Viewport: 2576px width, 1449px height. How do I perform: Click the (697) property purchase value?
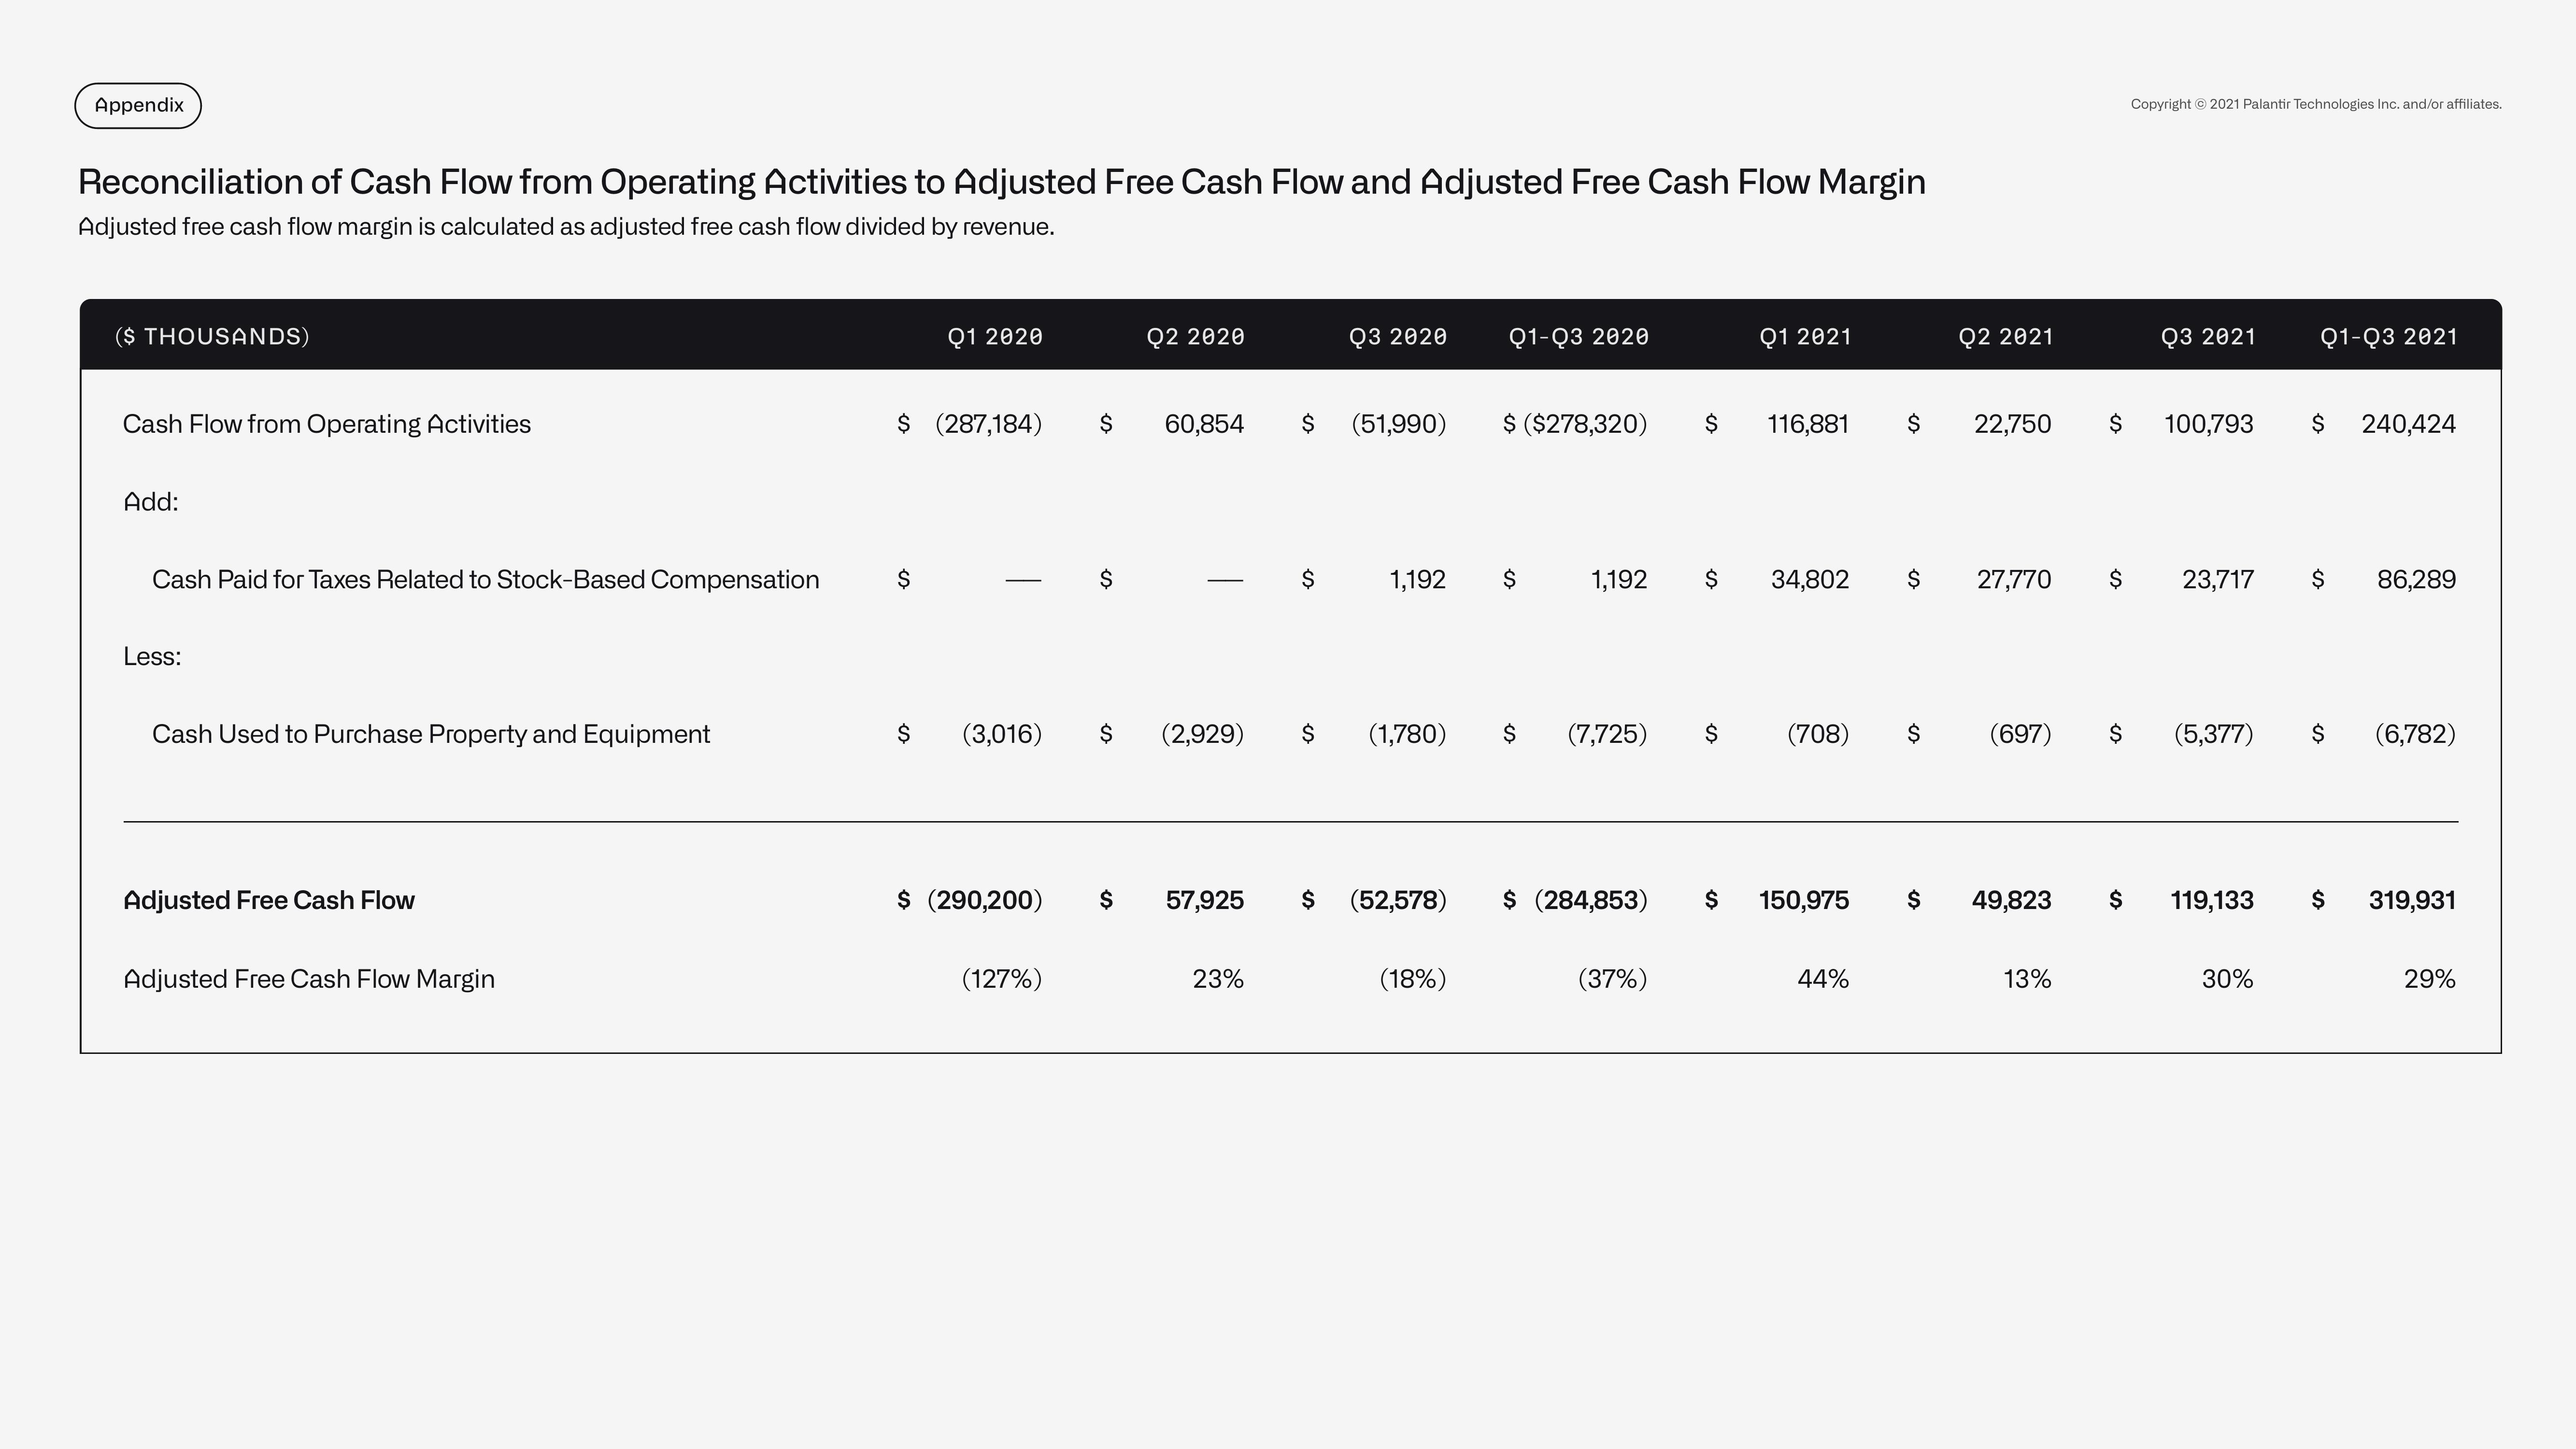pyautogui.click(x=2020, y=734)
